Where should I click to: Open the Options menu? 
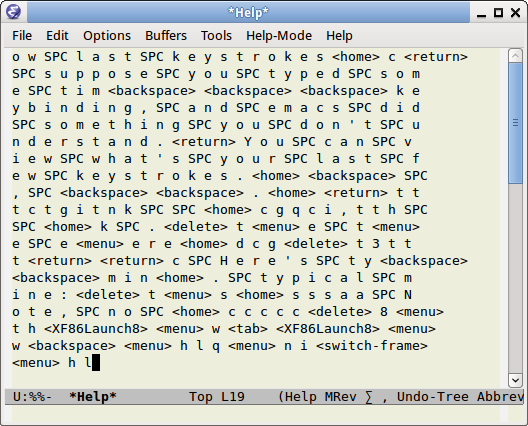[x=107, y=36]
